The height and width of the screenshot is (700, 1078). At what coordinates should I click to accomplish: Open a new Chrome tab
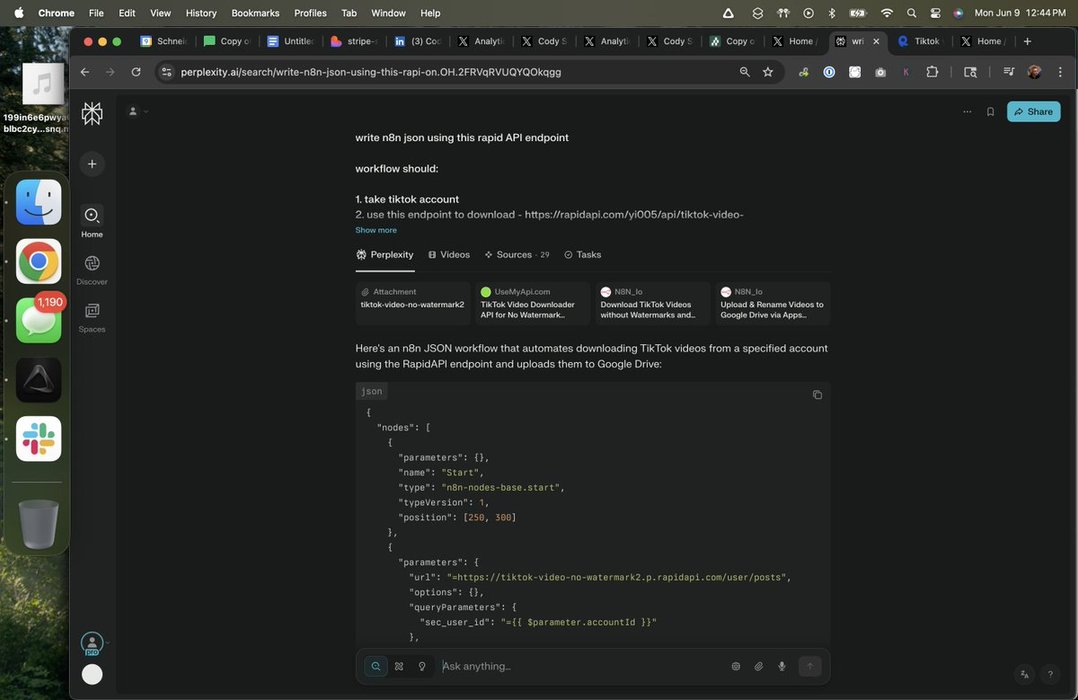tap(1027, 41)
